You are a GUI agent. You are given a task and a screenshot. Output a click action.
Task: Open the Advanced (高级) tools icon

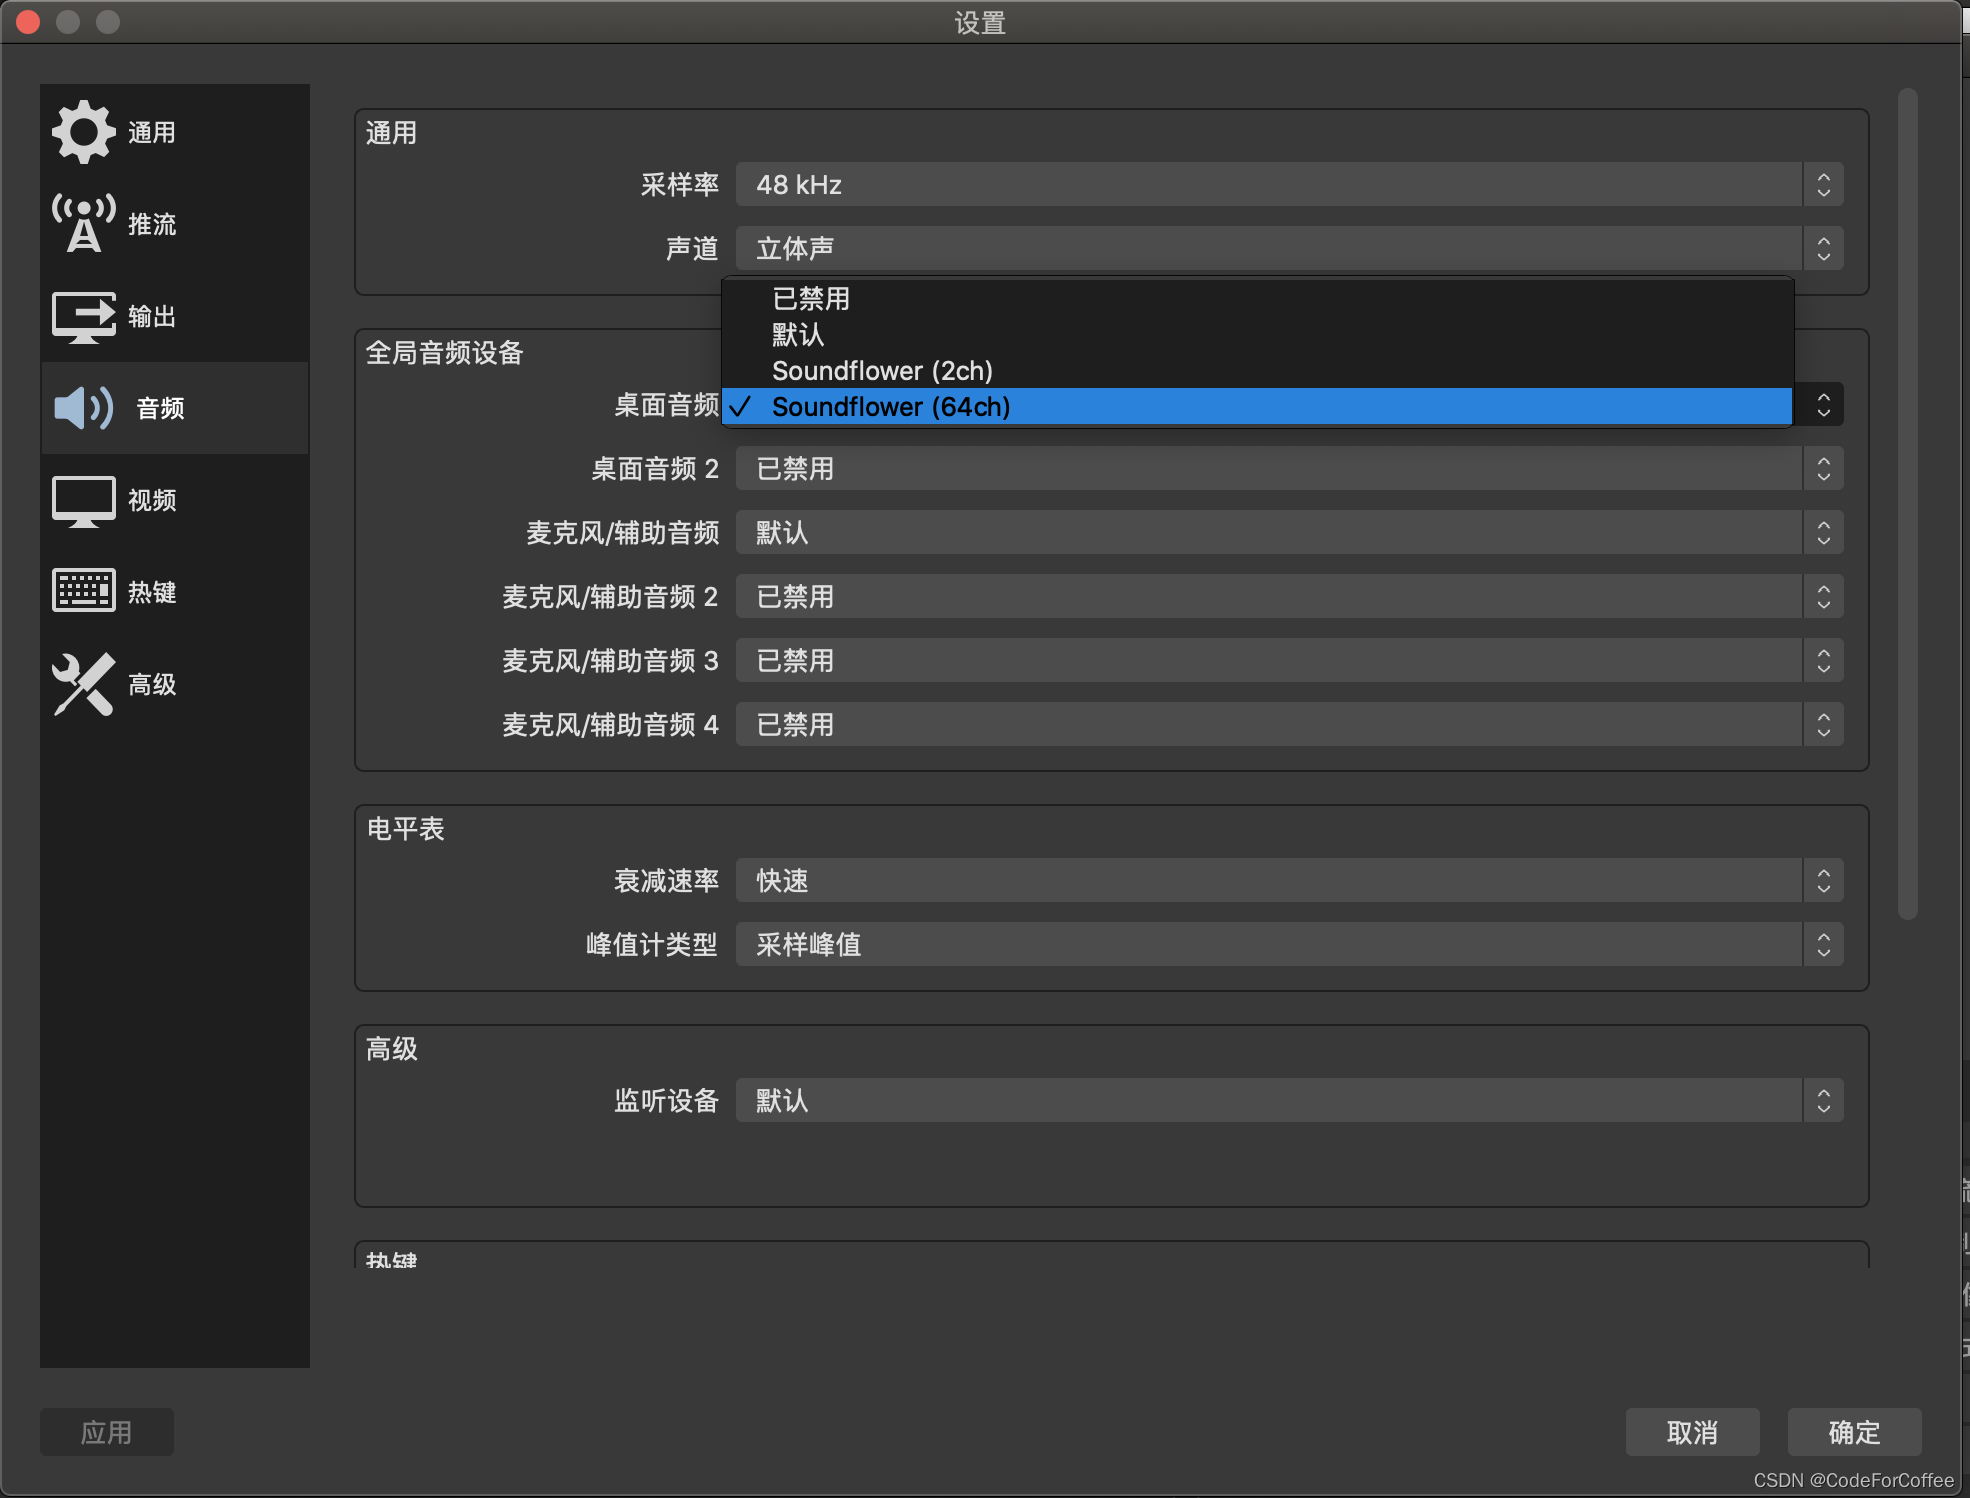coord(83,684)
